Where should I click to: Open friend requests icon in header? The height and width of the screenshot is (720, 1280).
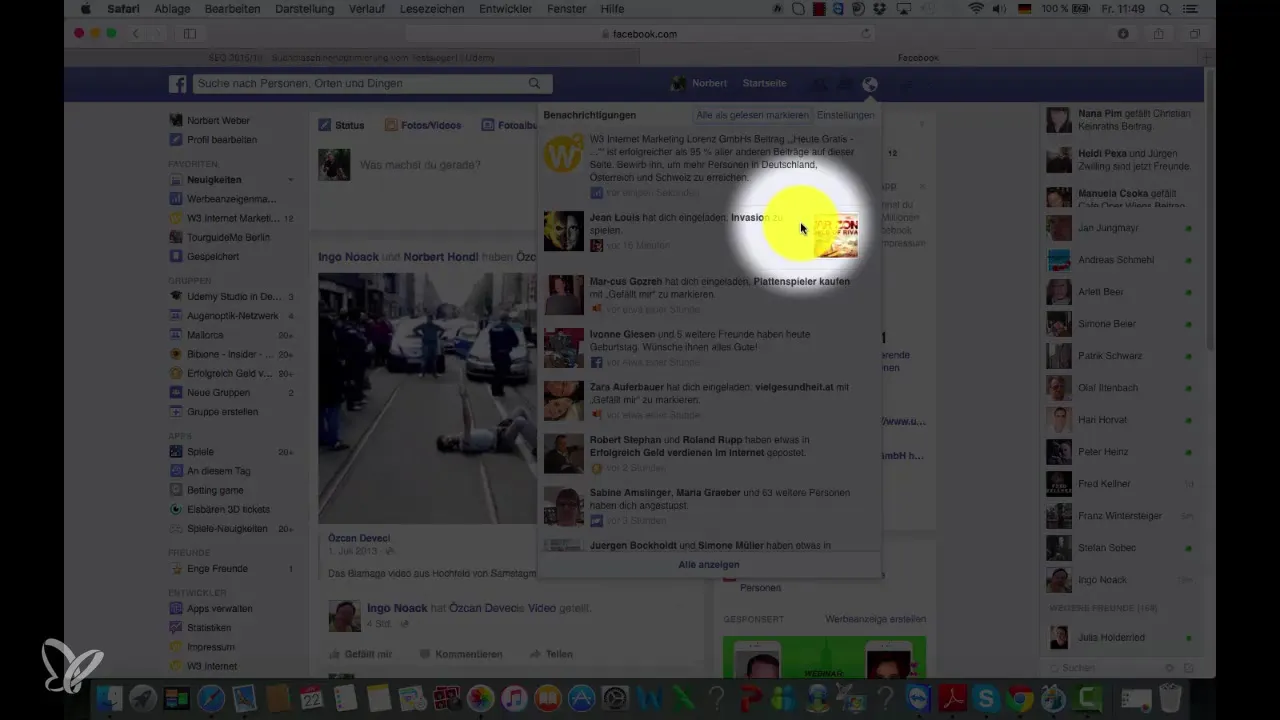[x=820, y=84]
